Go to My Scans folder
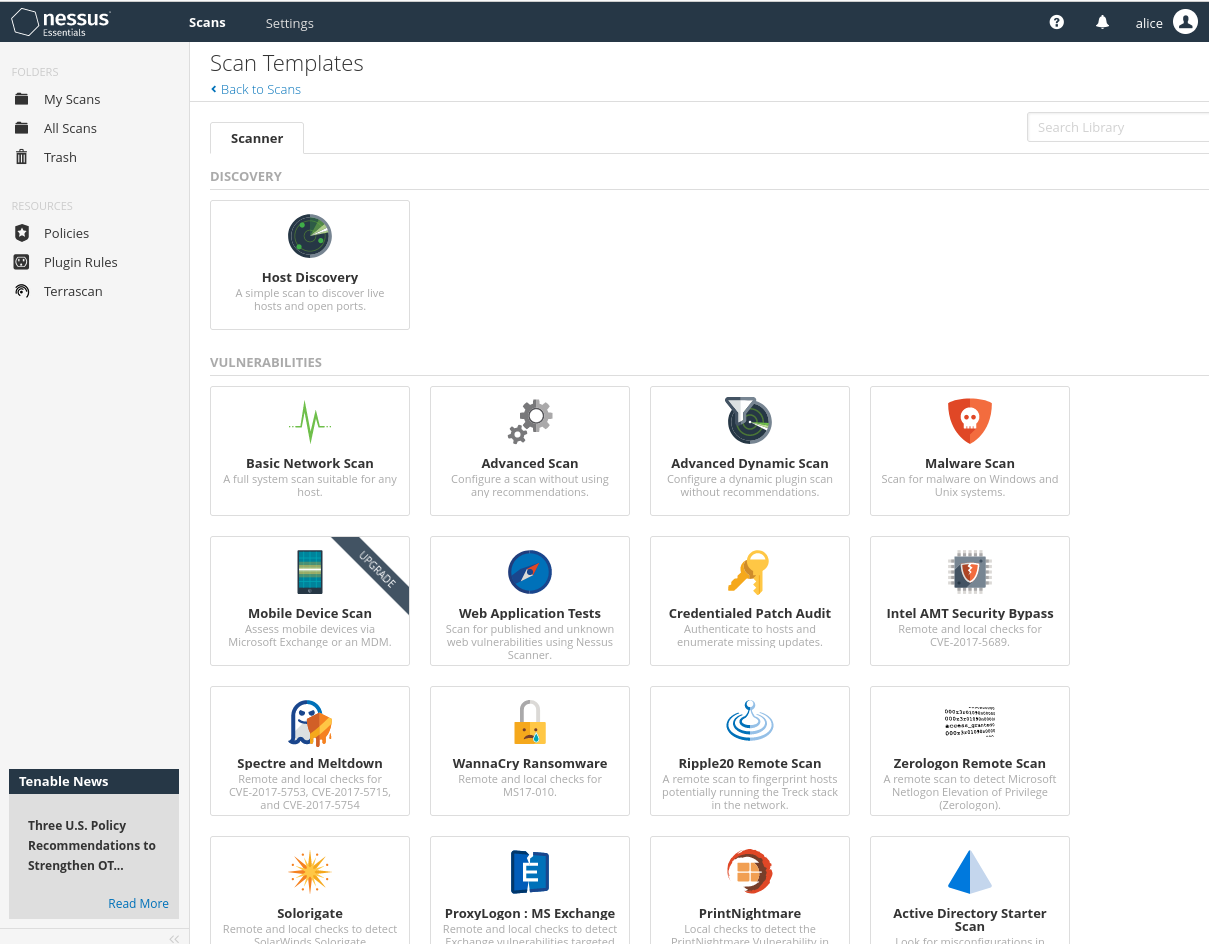1209x944 pixels. tap(72, 99)
